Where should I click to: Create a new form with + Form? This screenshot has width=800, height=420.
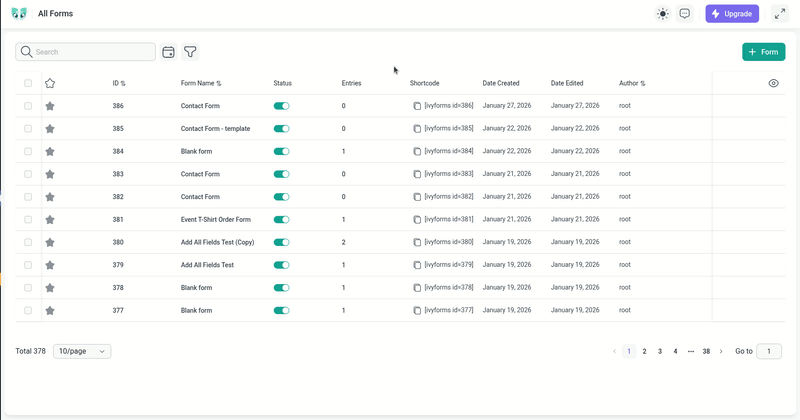763,52
